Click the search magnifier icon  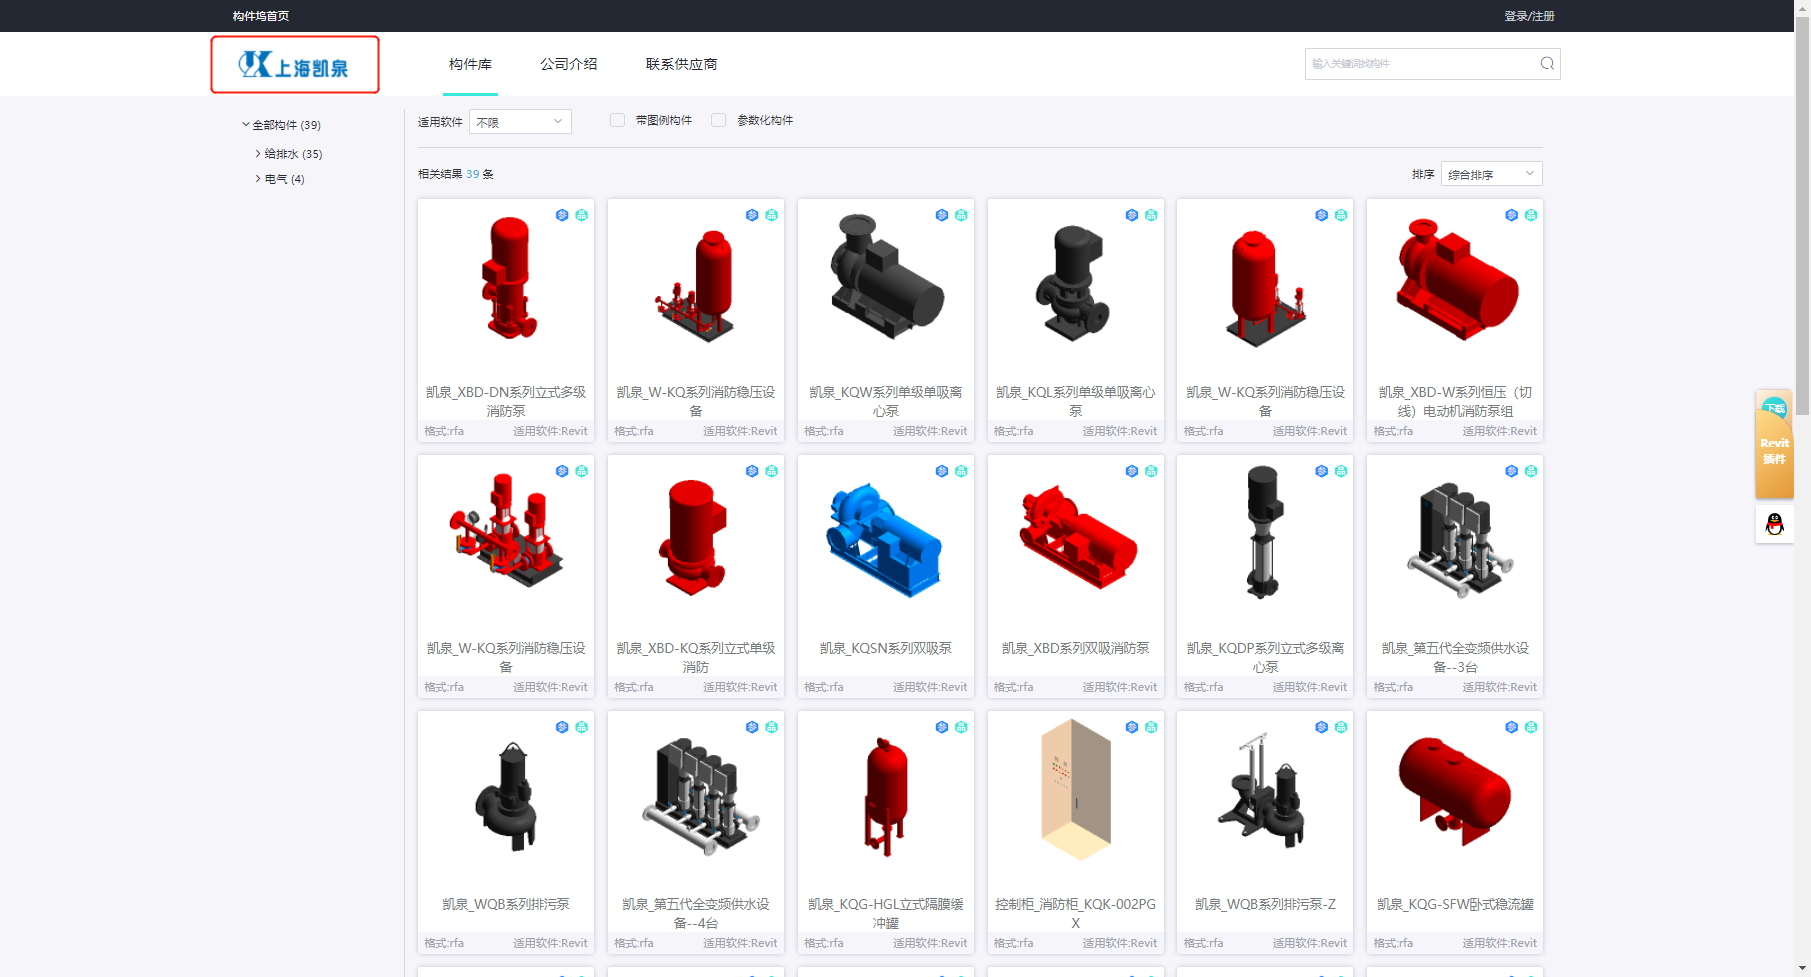pyautogui.click(x=1547, y=64)
